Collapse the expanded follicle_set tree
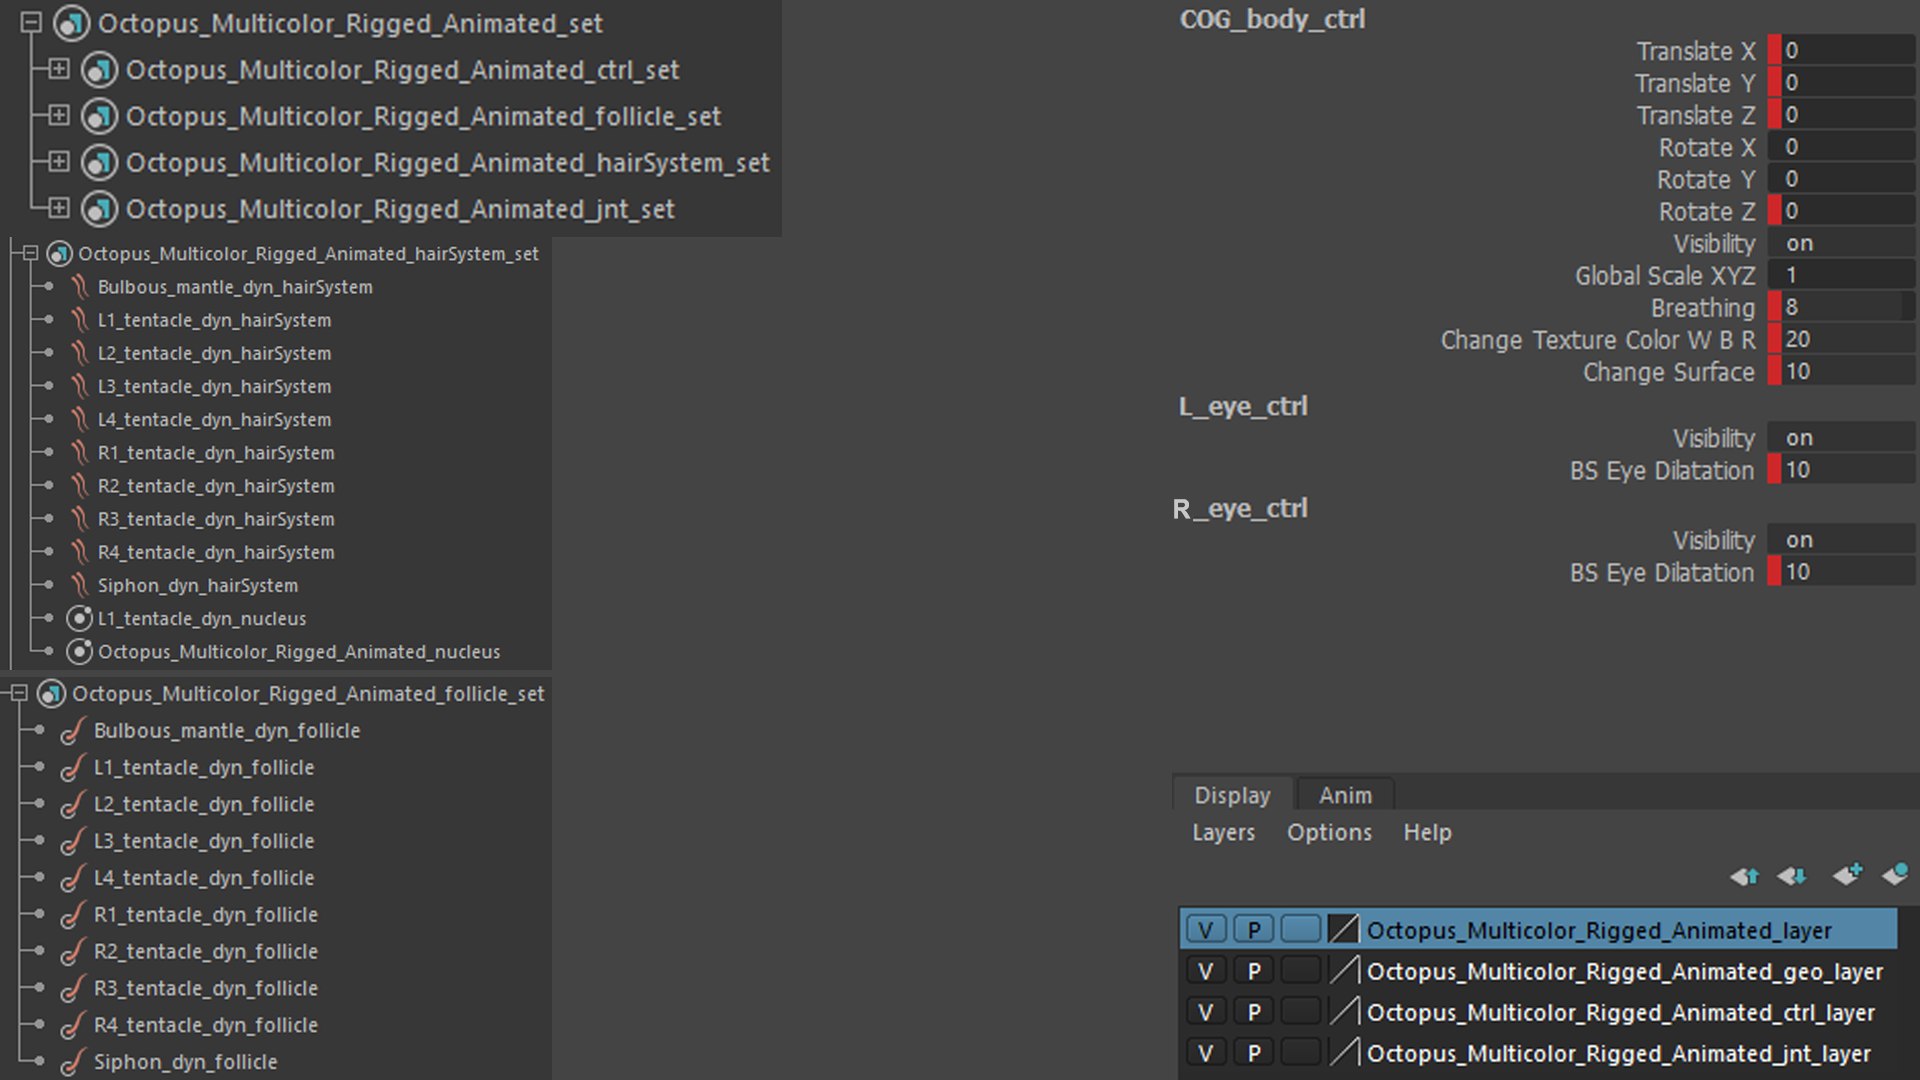Screen dimensions: 1920x1080 coord(19,693)
